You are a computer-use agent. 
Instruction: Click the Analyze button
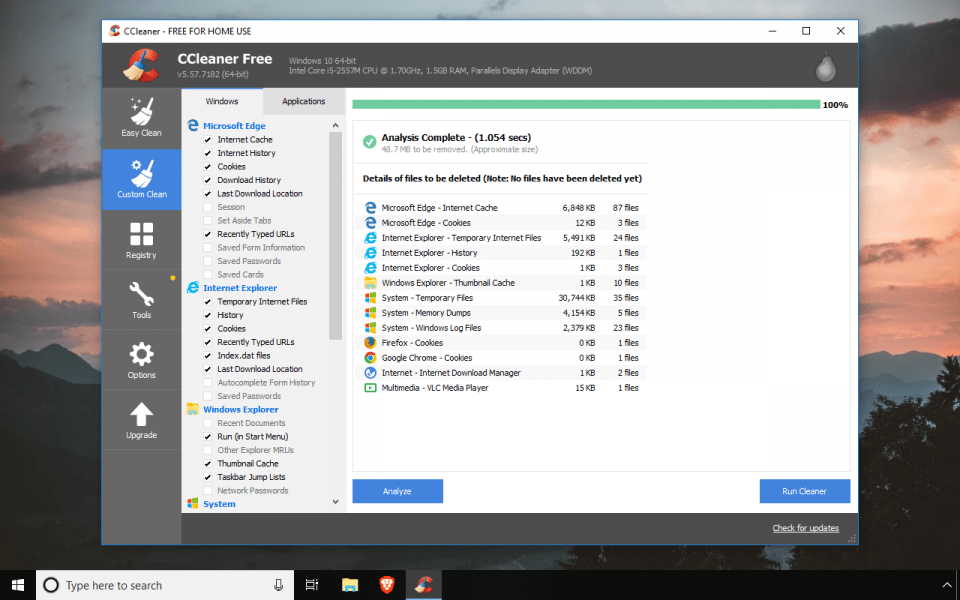397,491
